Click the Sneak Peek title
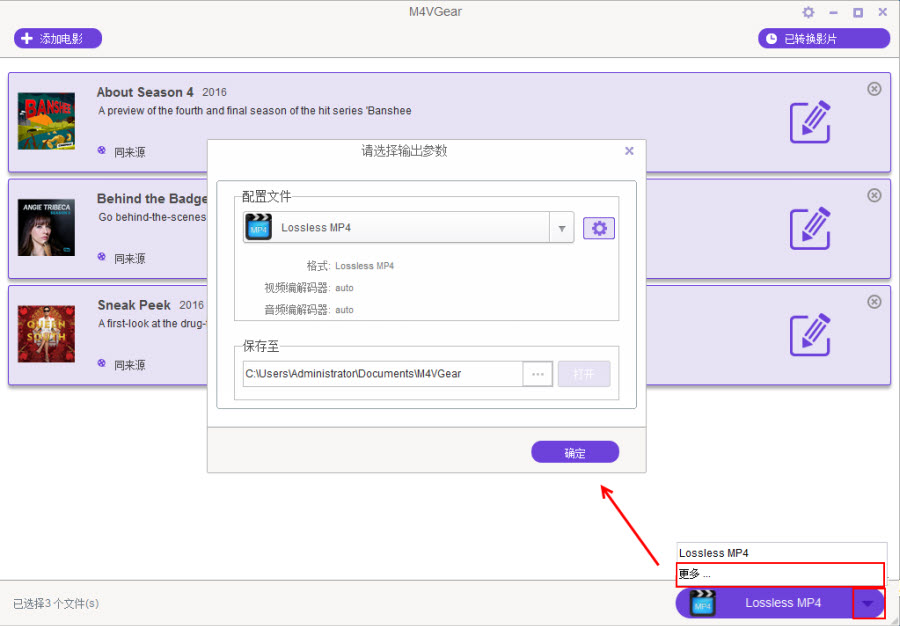Image resolution: width=900 pixels, height=626 pixels. pos(134,305)
